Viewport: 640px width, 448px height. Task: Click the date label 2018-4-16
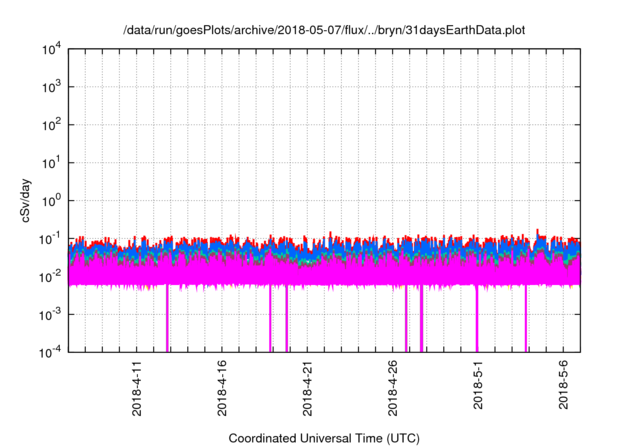222,388
